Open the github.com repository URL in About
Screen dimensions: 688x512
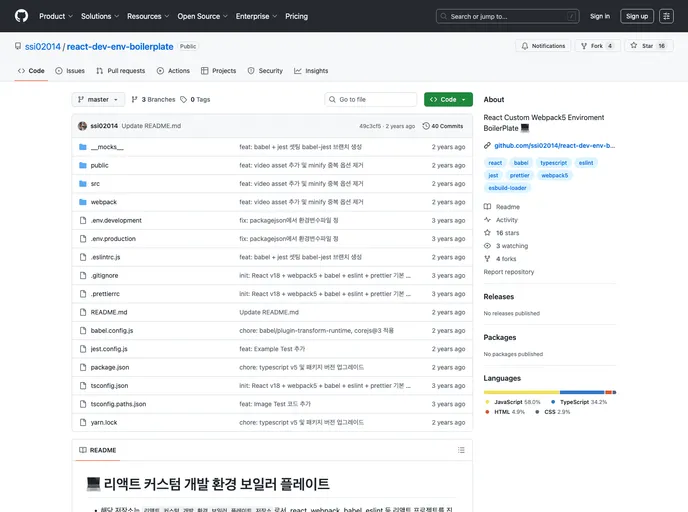[554, 146]
